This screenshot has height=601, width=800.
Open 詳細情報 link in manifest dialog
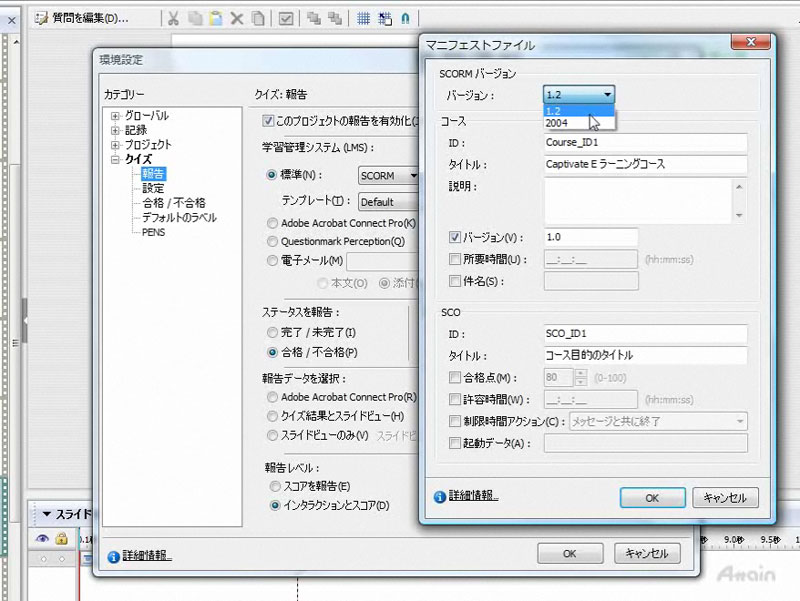(473, 496)
